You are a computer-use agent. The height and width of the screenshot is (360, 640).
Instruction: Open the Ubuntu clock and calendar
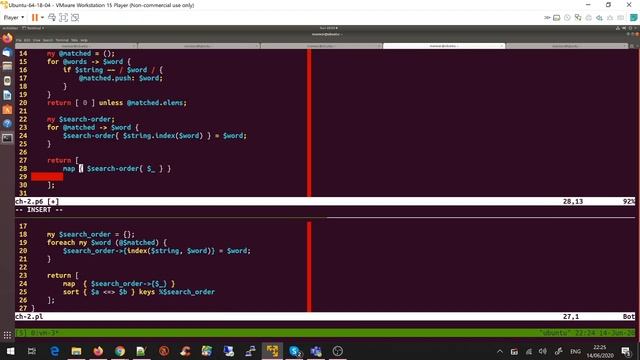(x=329, y=28)
